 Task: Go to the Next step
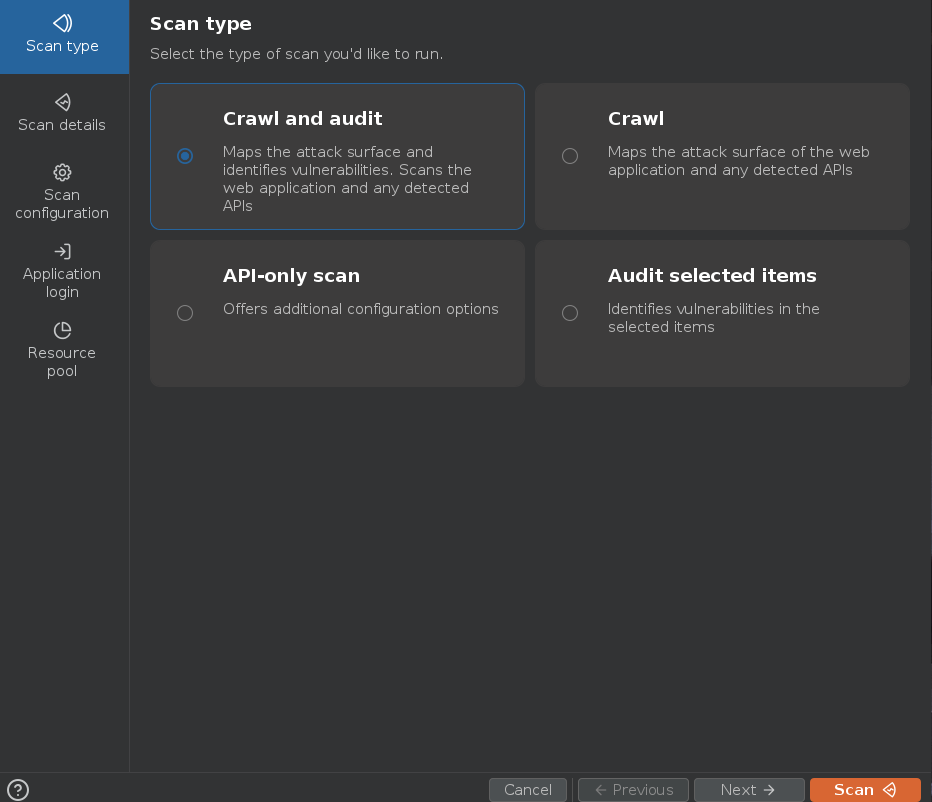pos(748,790)
